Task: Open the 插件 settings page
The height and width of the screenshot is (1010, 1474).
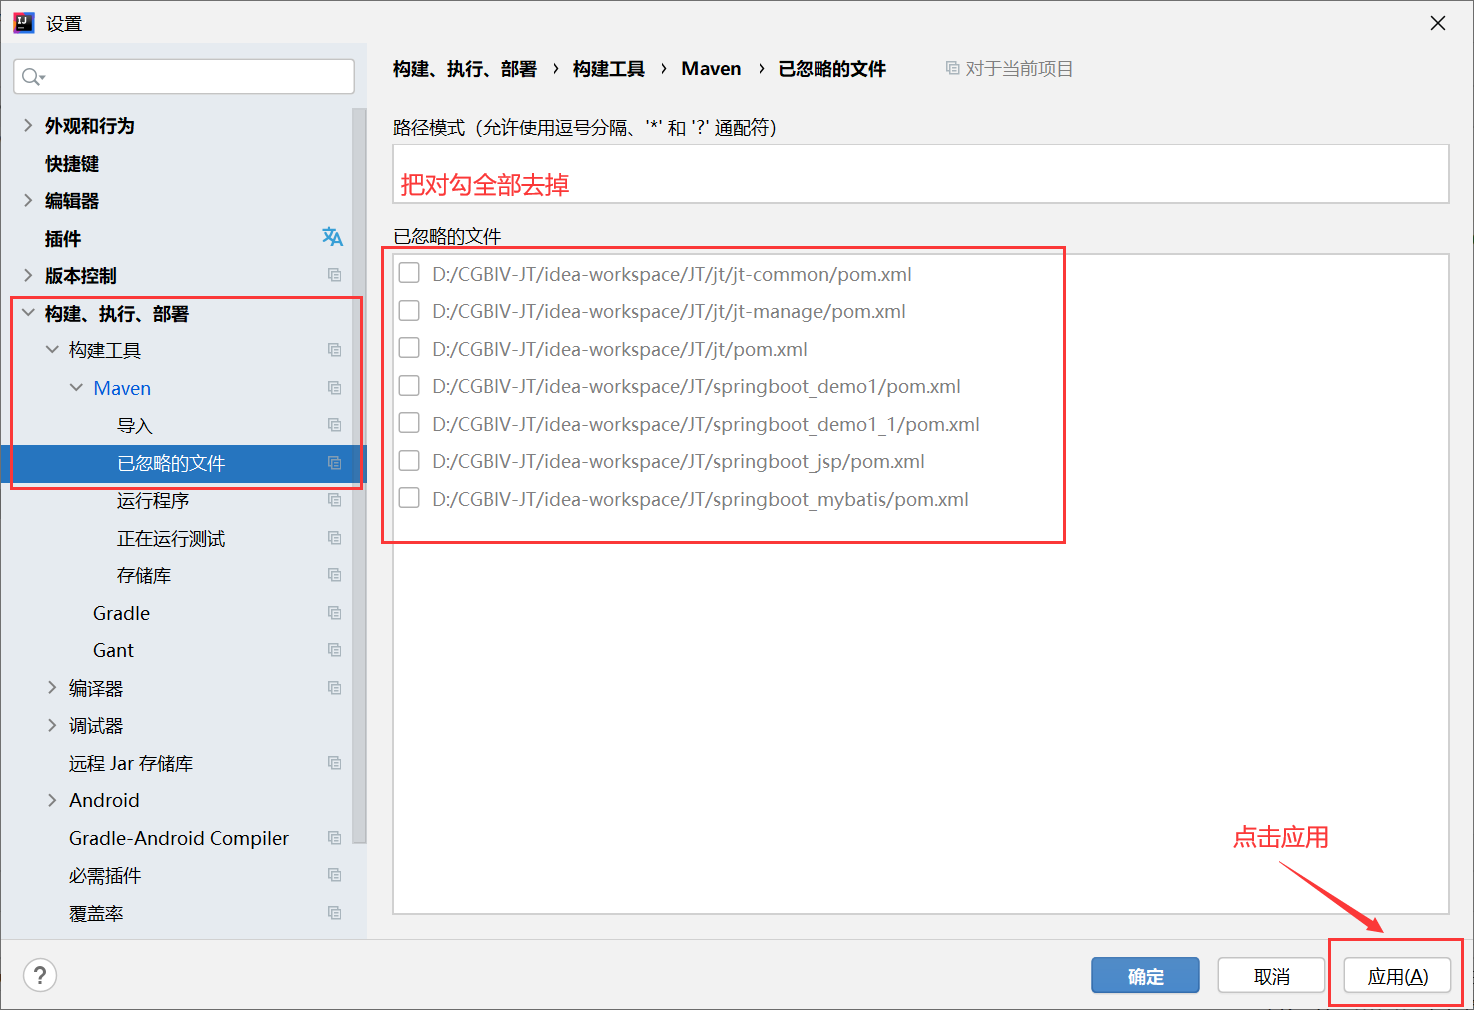Action: (x=63, y=238)
